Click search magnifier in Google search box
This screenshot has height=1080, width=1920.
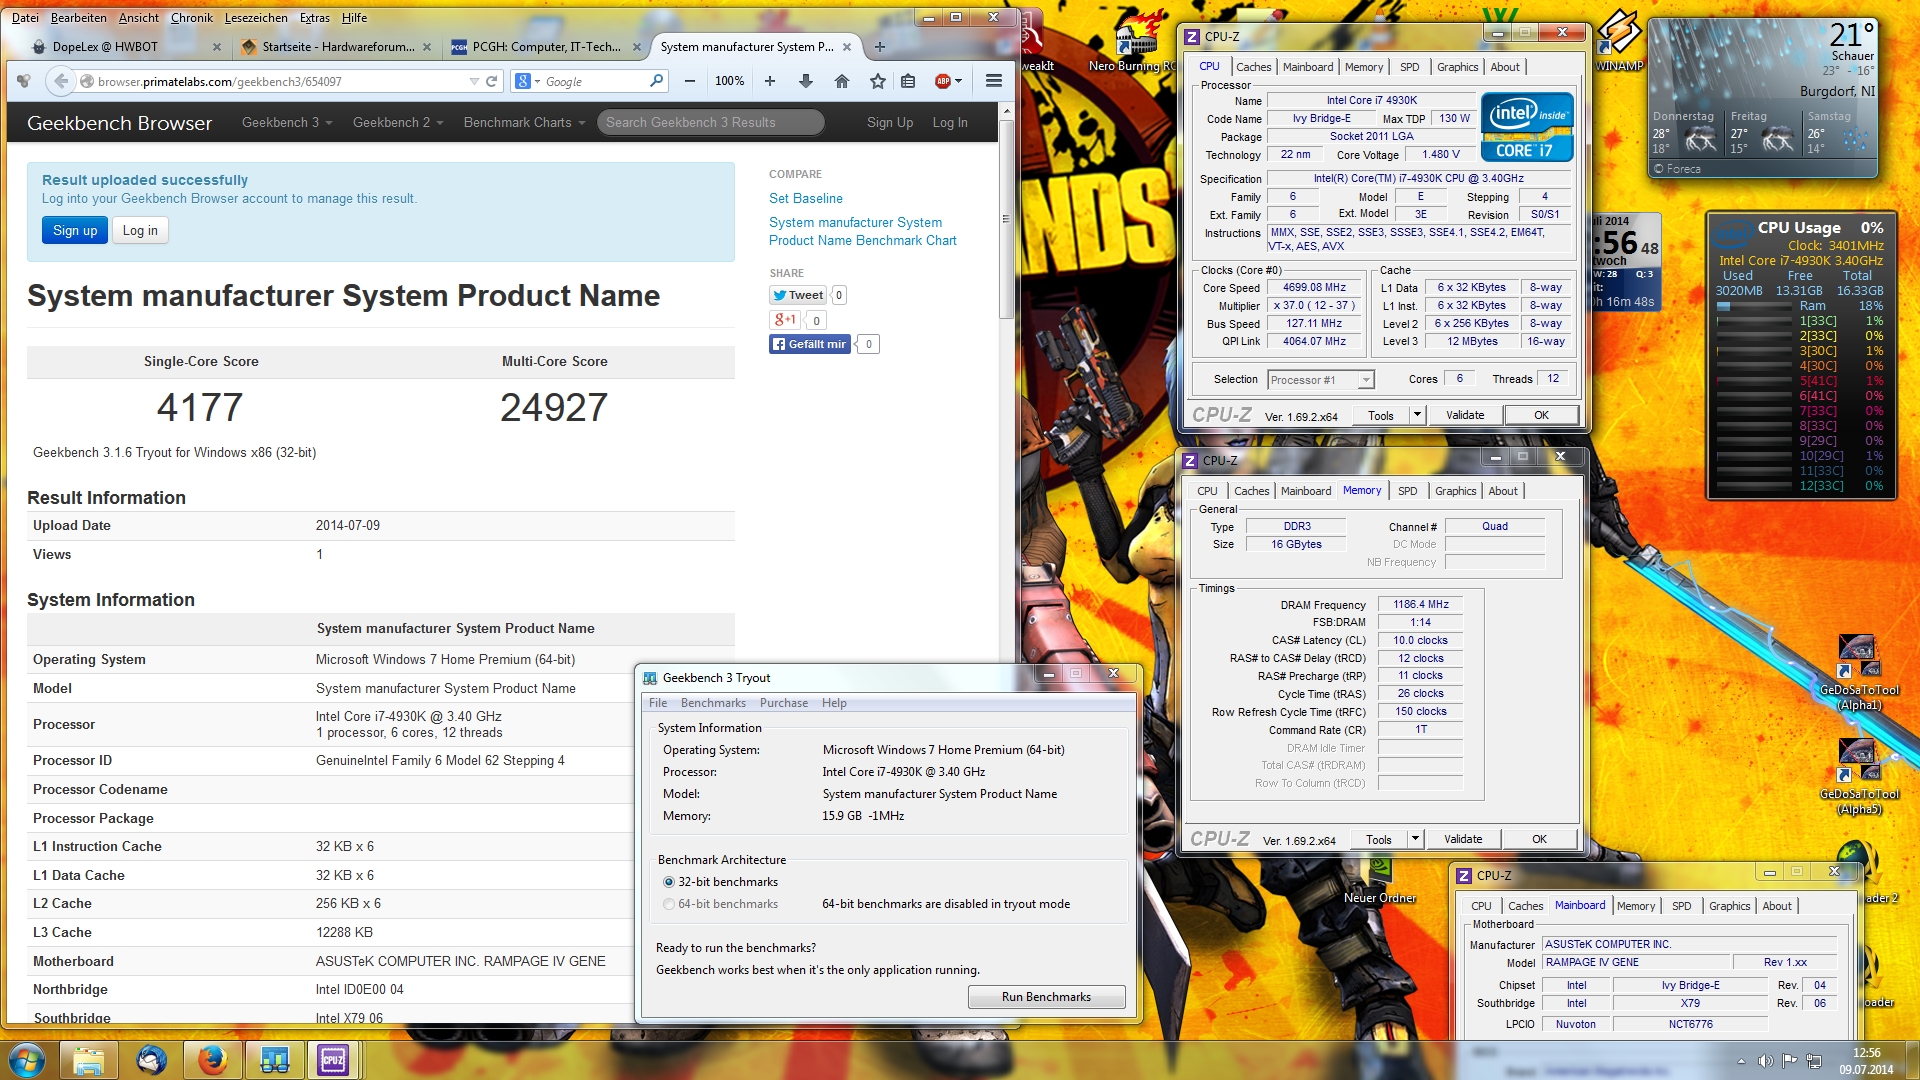(656, 81)
